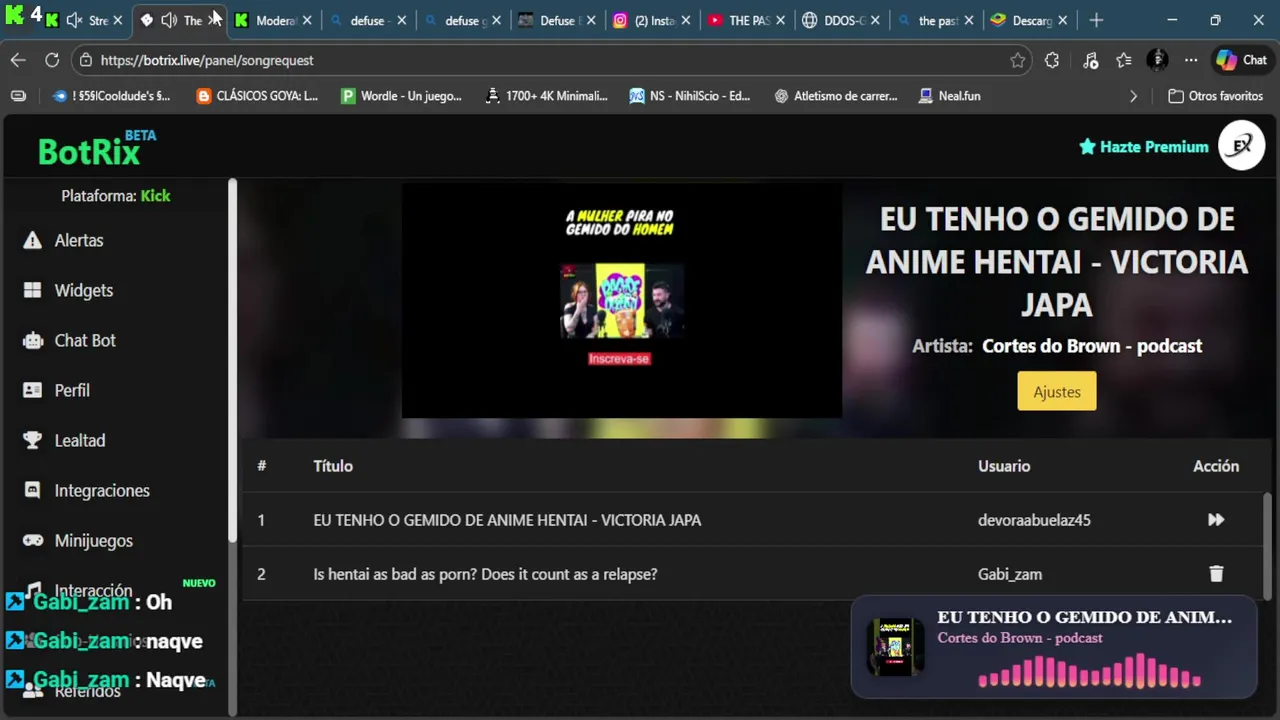Image resolution: width=1280 pixels, height=720 pixels.
Task: Click Hazte Premium link
Action: [x=1143, y=147]
